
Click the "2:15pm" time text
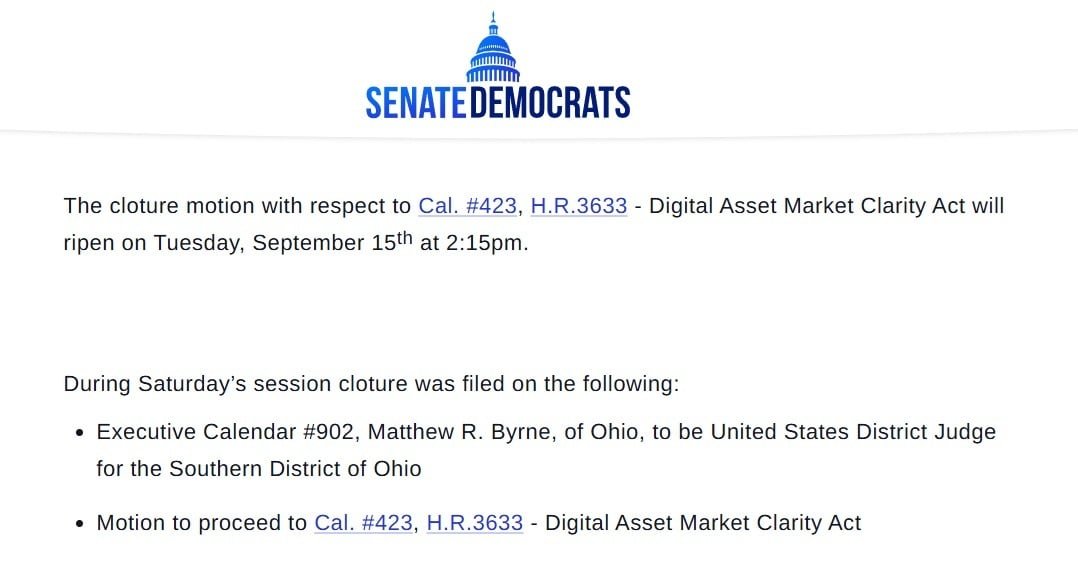tap(485, 243)
